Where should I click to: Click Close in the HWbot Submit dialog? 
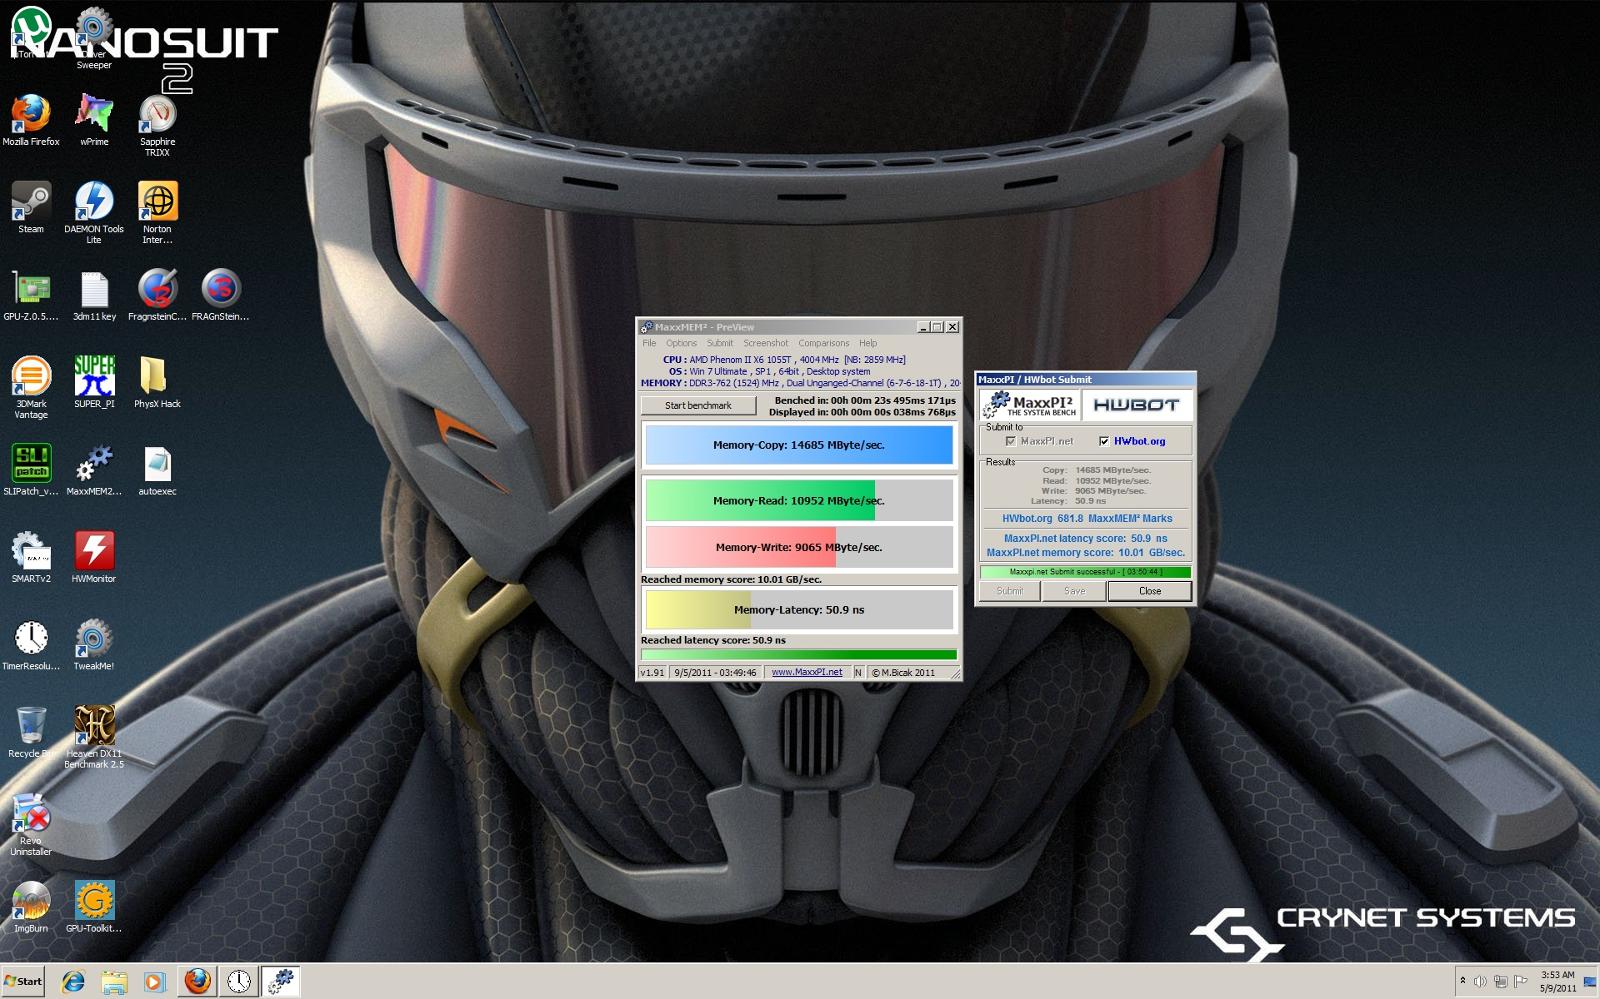(x=1150, y=591)
